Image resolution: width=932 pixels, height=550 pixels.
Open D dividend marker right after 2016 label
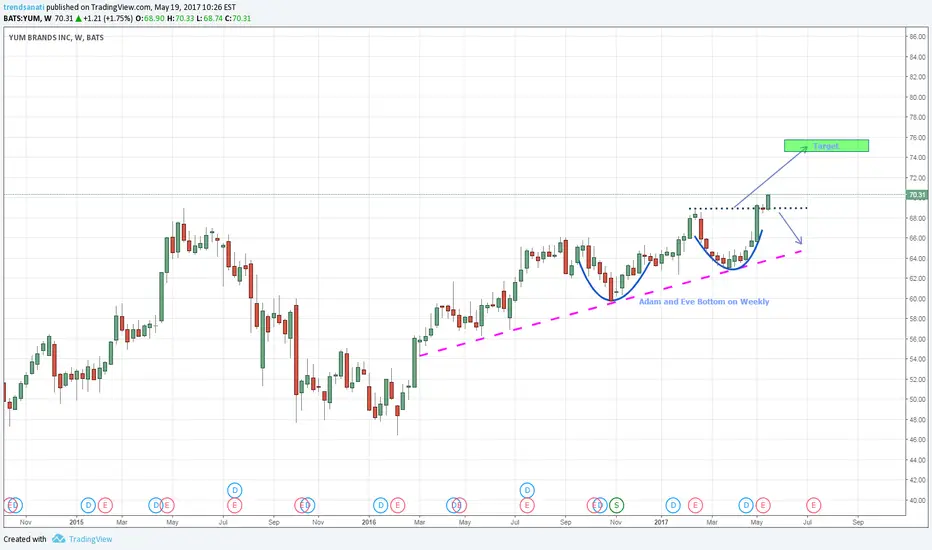(x=380, y=505)
